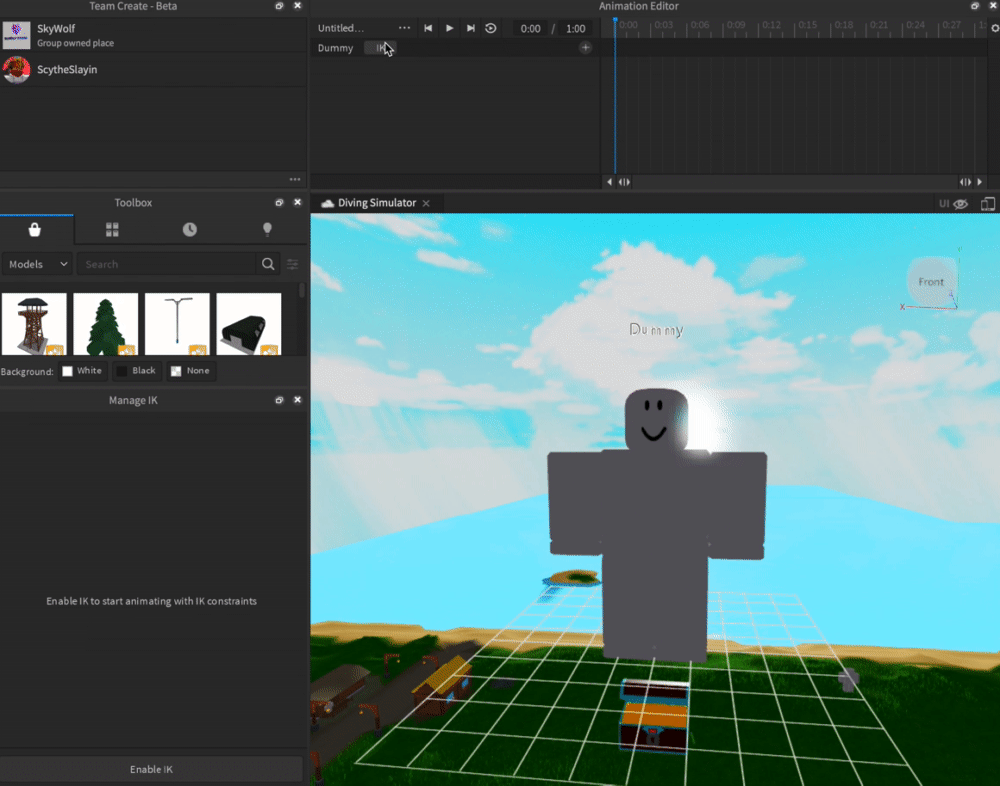This screenshot has height=786, width=1000.
Task: Select ScytheSlayin in Team Create list
Action: coord(153,70)
